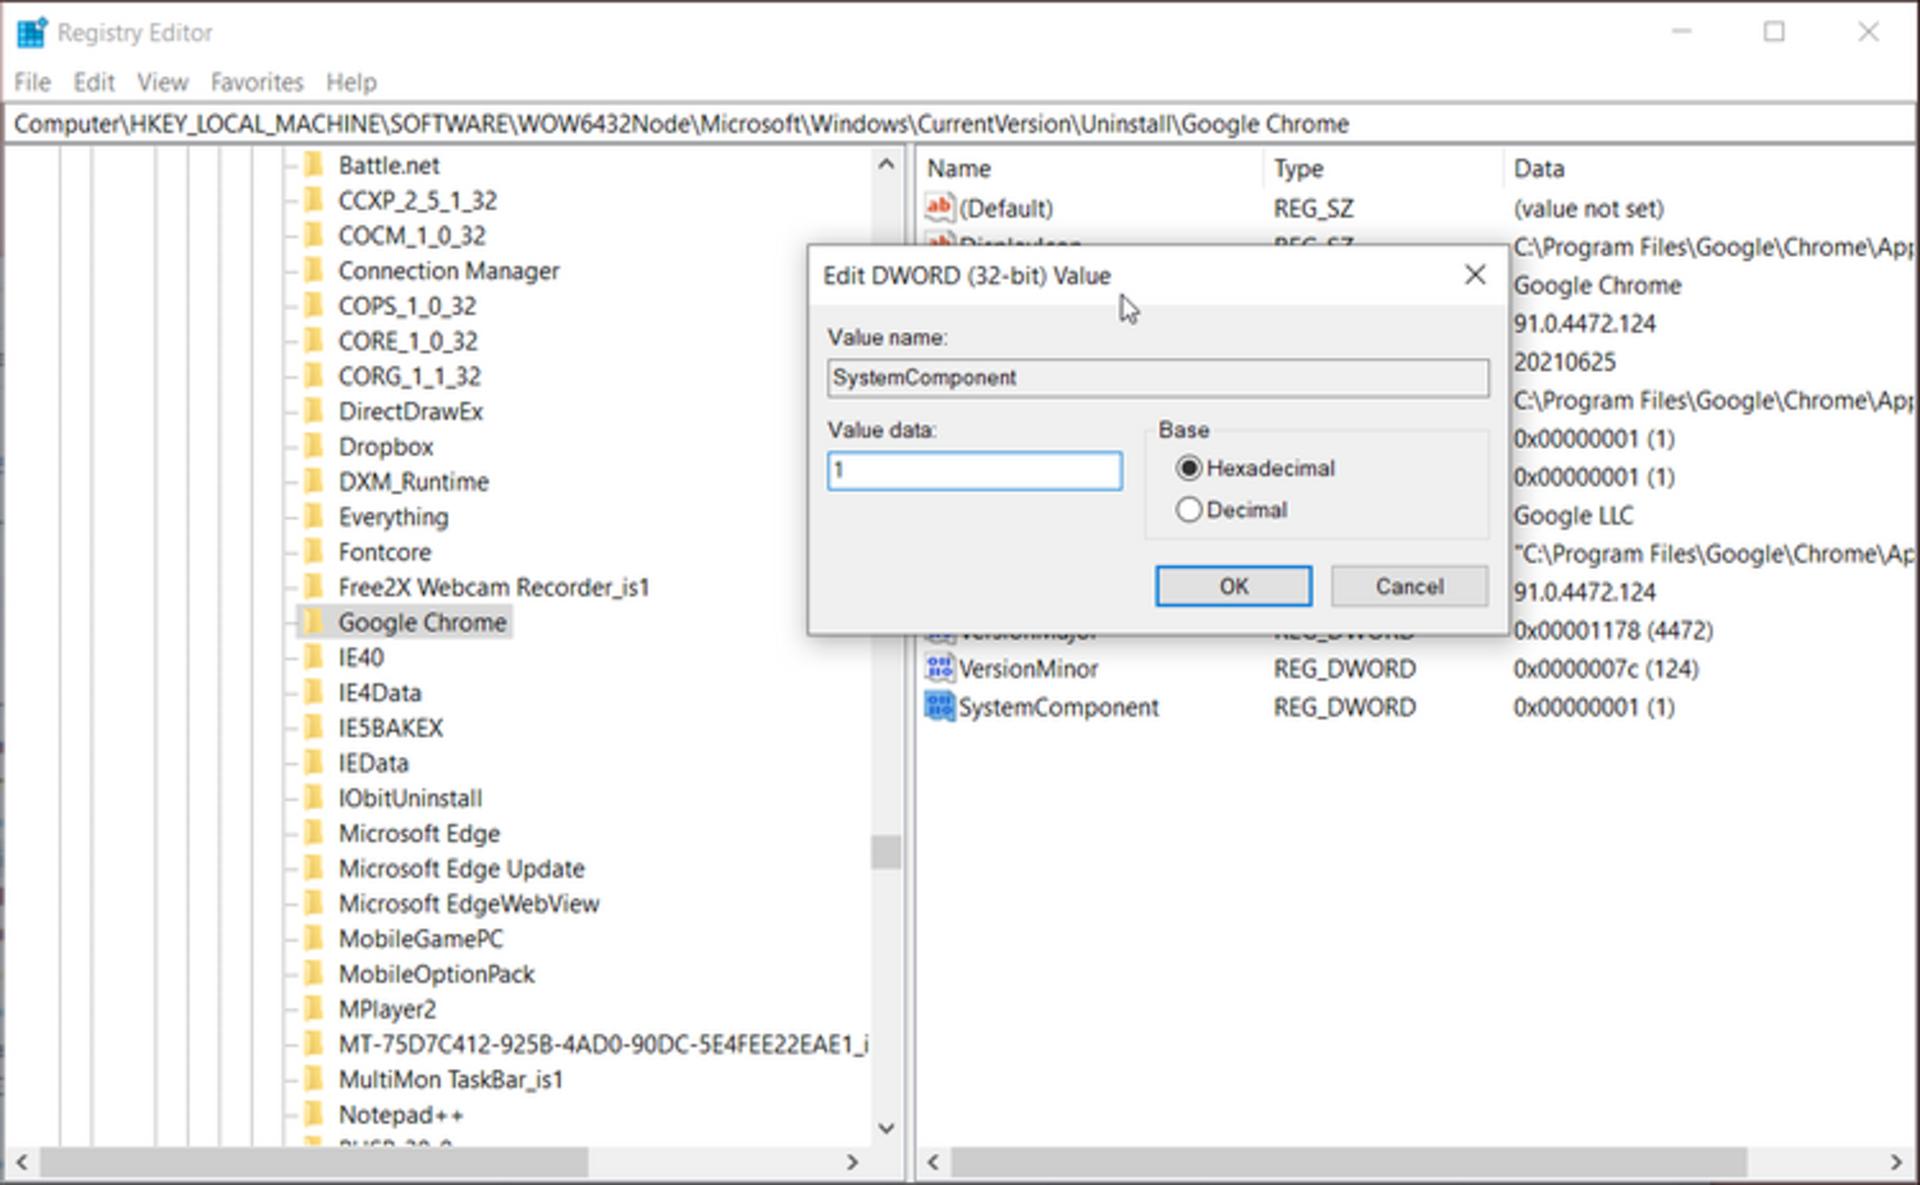This screenshot has height=1185, width=1920.
Task: Select the IE40 folder icon
Action: point(313,657)
